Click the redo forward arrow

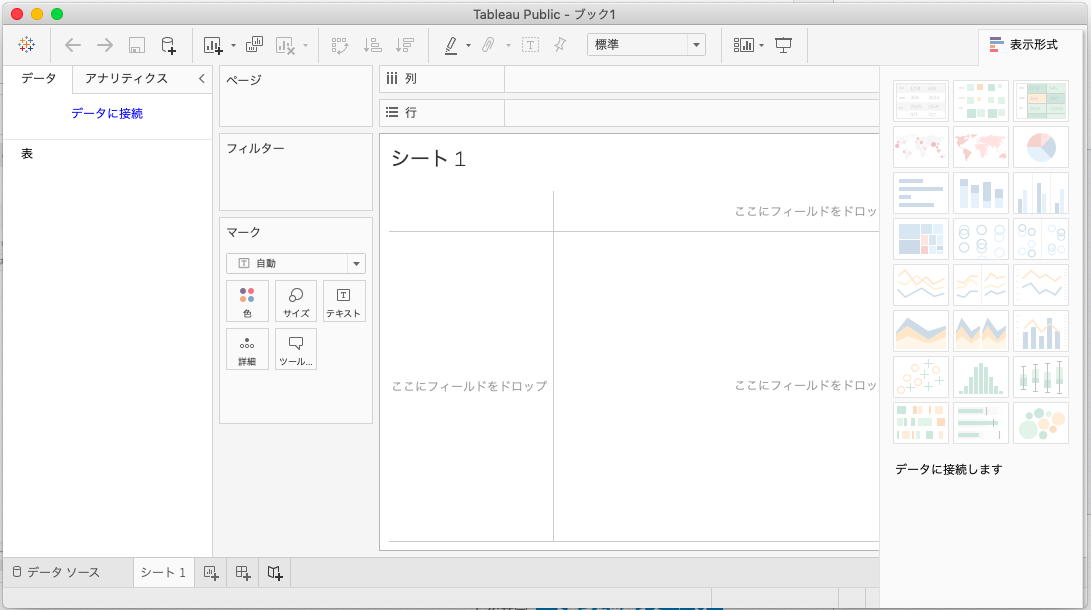104,45
